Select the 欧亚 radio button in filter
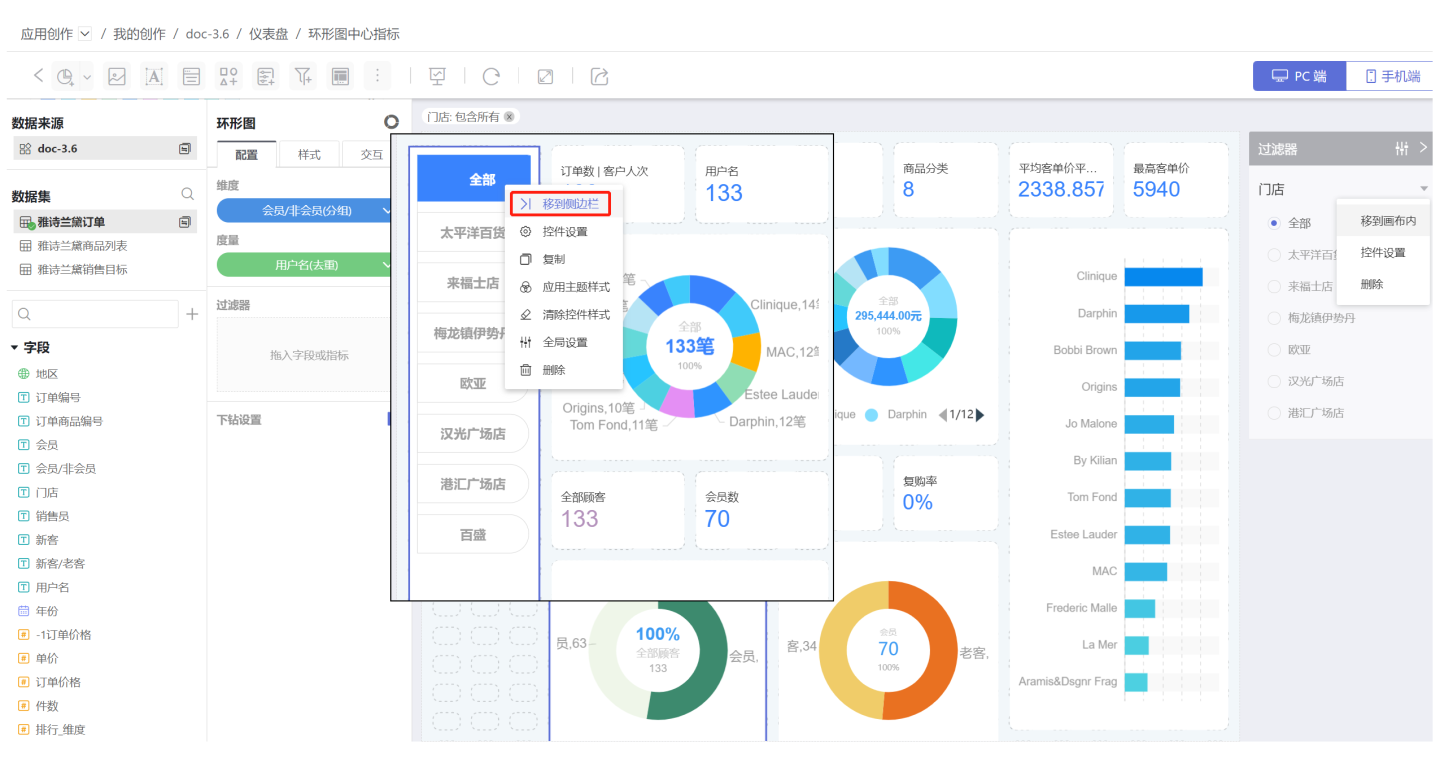Viewport: 1440px width, 763px height. 1274,350
